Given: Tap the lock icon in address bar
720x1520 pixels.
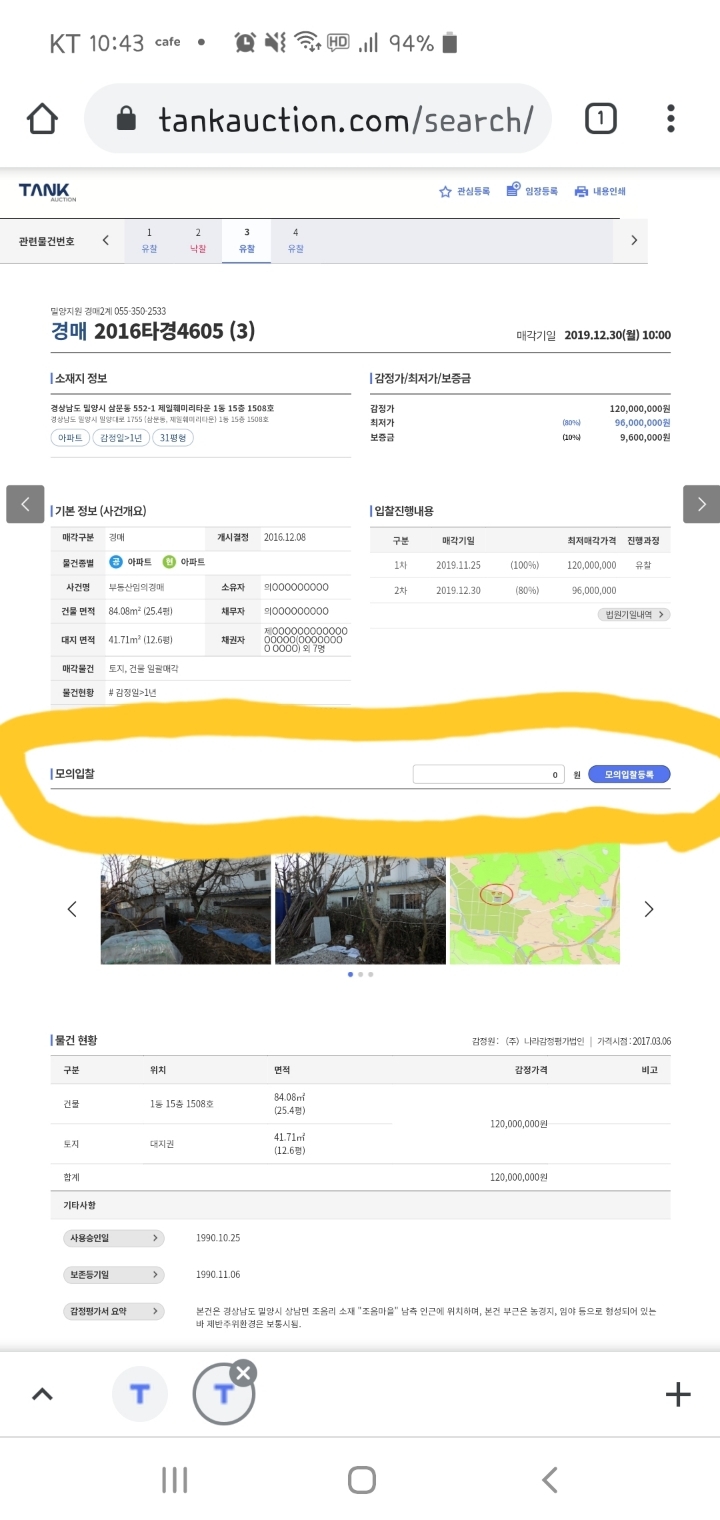Looking at the screenshot, I should [126, 120].
